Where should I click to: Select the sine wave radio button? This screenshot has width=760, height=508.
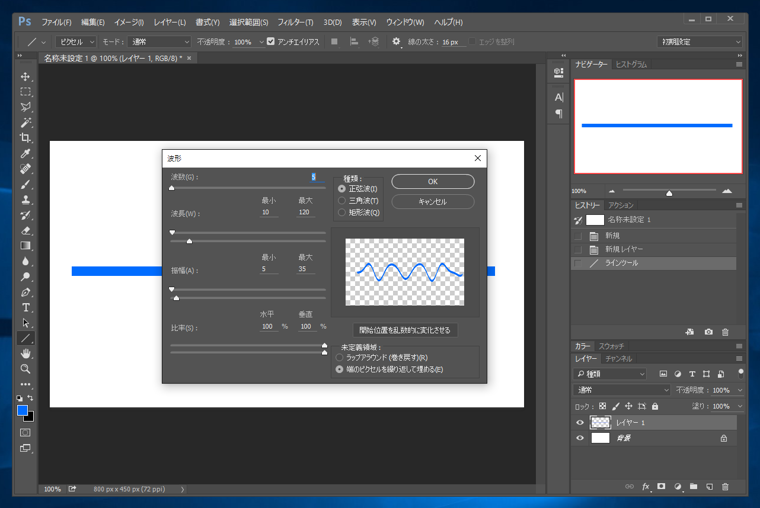click(x=342, y=189)
